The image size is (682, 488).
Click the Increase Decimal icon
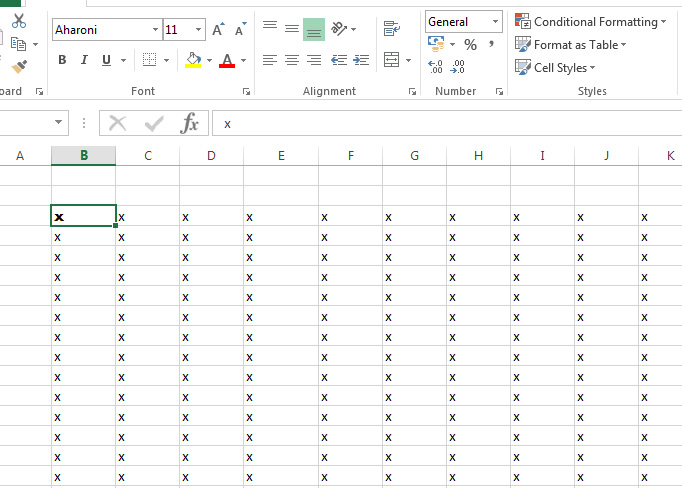coord(436,67)
